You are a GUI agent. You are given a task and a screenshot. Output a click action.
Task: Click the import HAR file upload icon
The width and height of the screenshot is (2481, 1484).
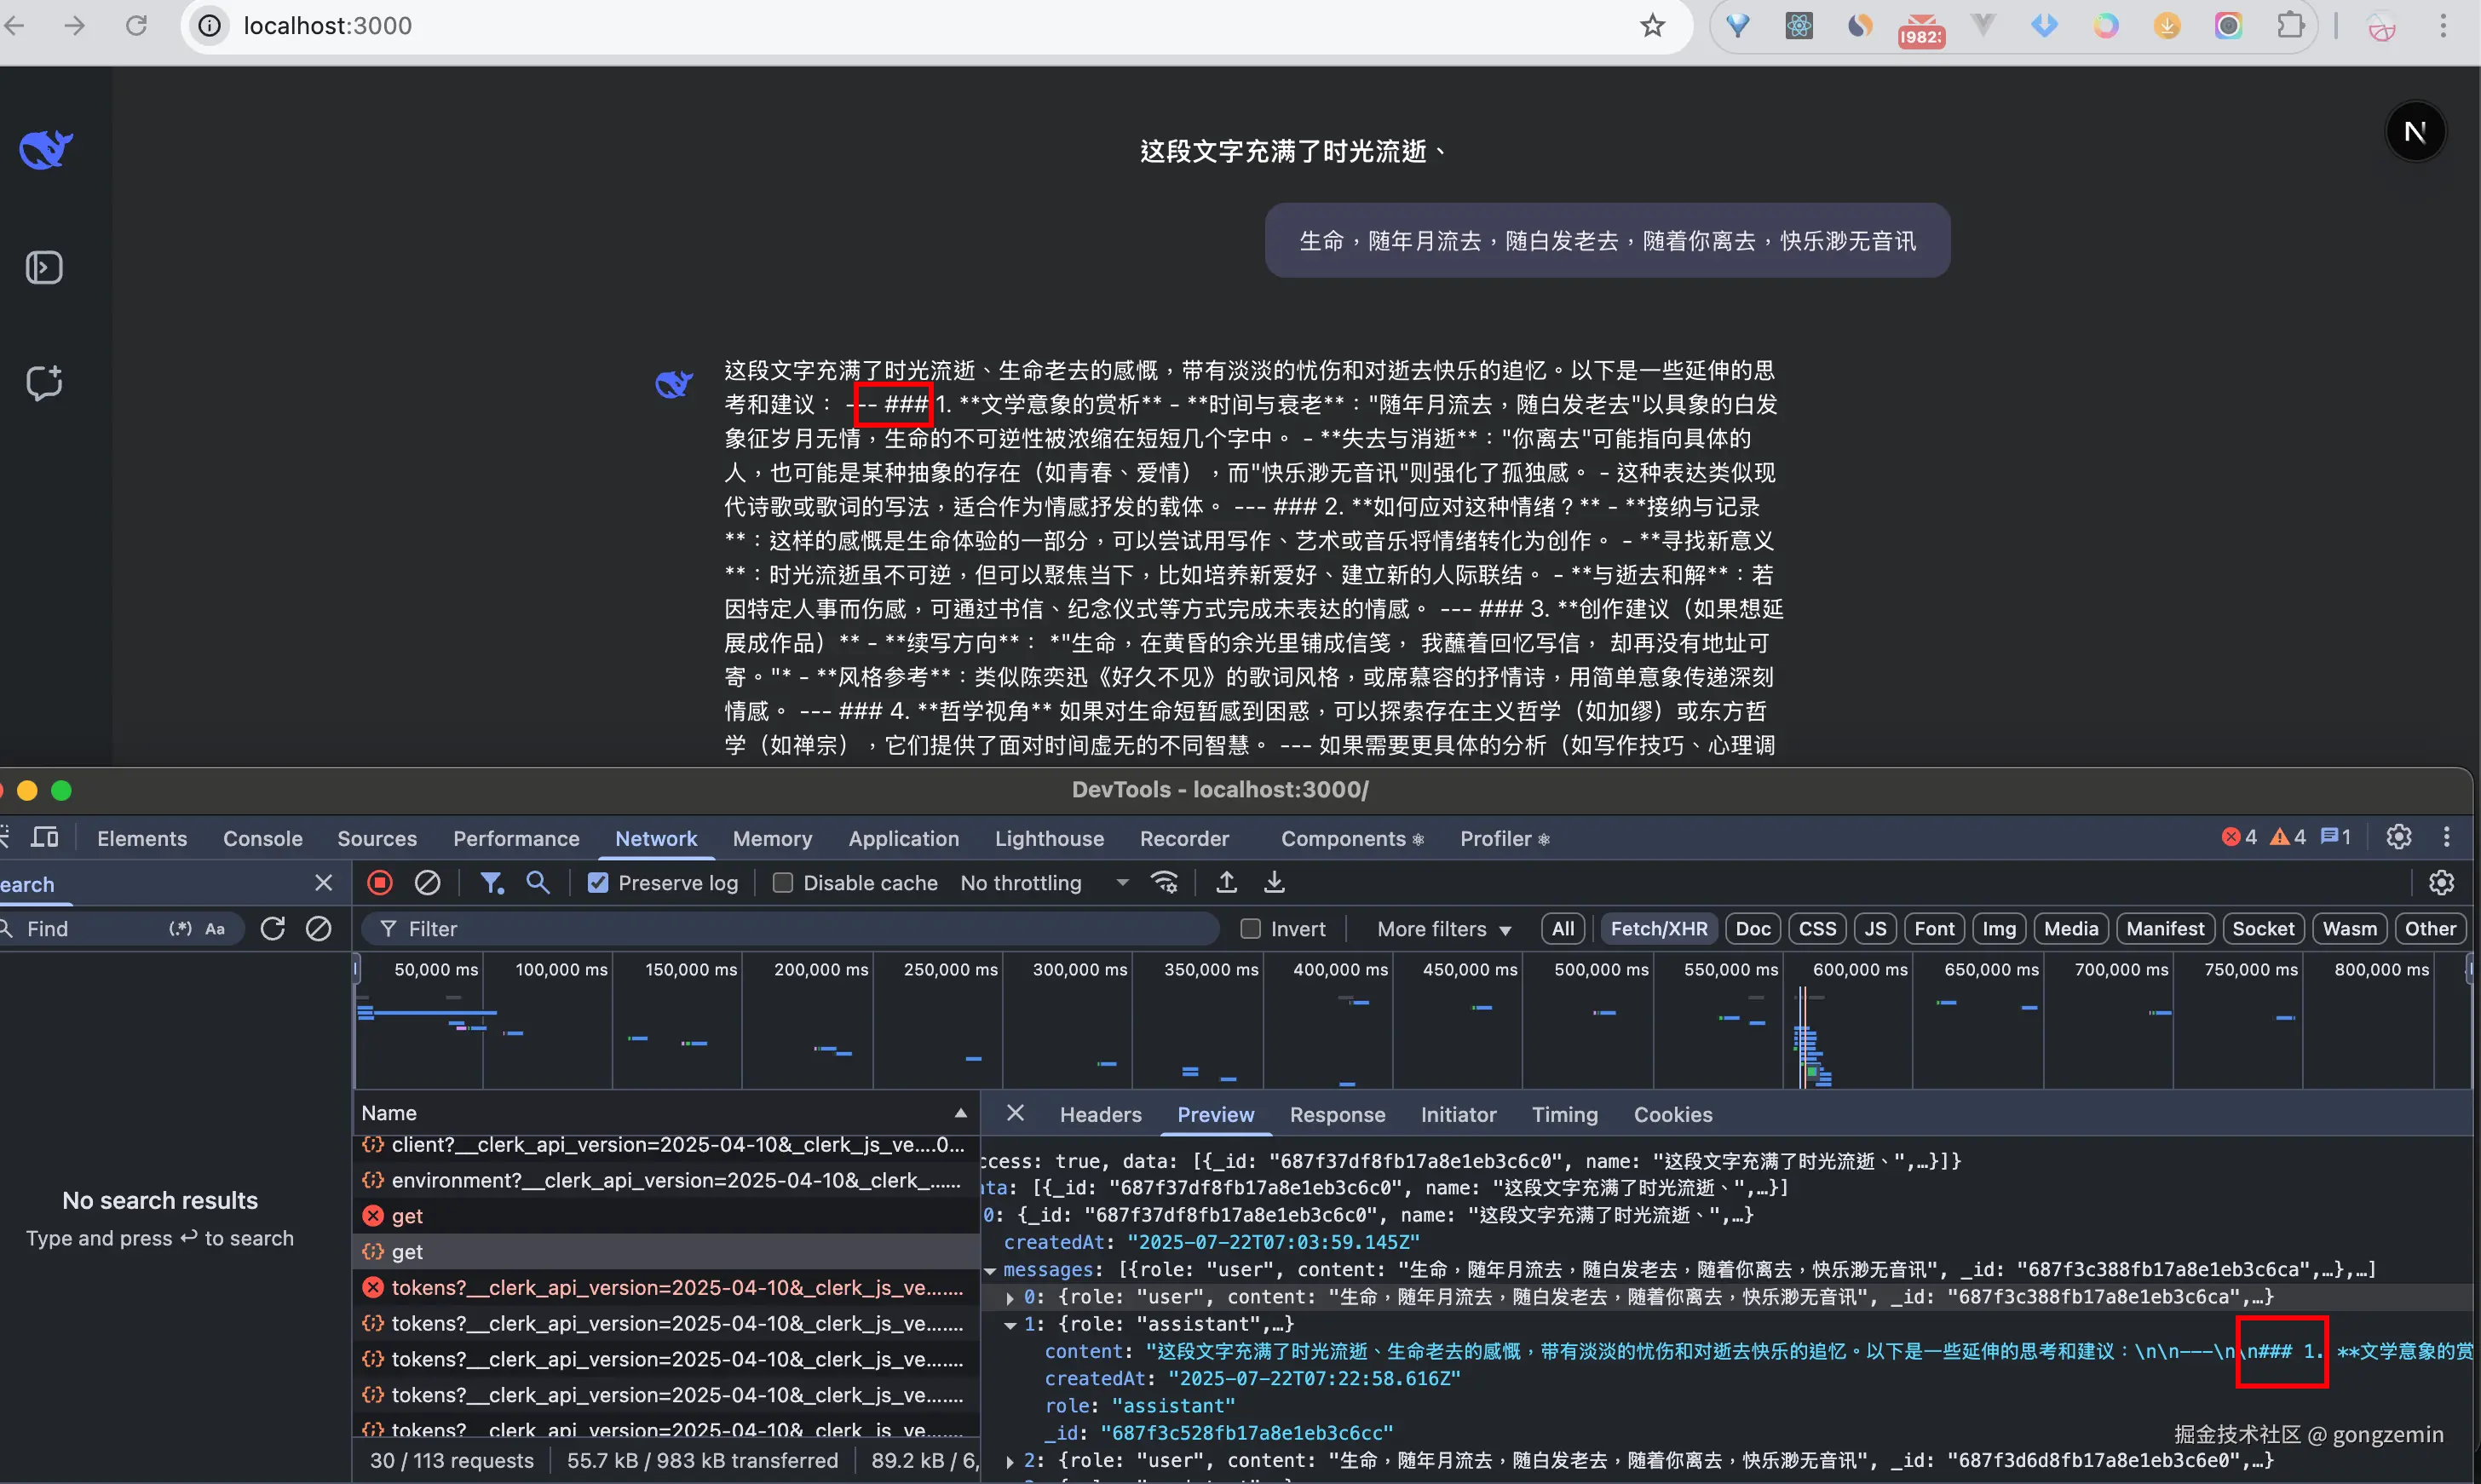tap(1226, 883)
